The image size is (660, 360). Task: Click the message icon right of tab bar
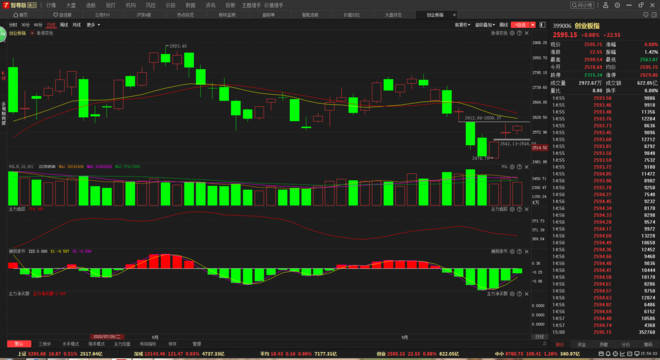pos(646,15)
